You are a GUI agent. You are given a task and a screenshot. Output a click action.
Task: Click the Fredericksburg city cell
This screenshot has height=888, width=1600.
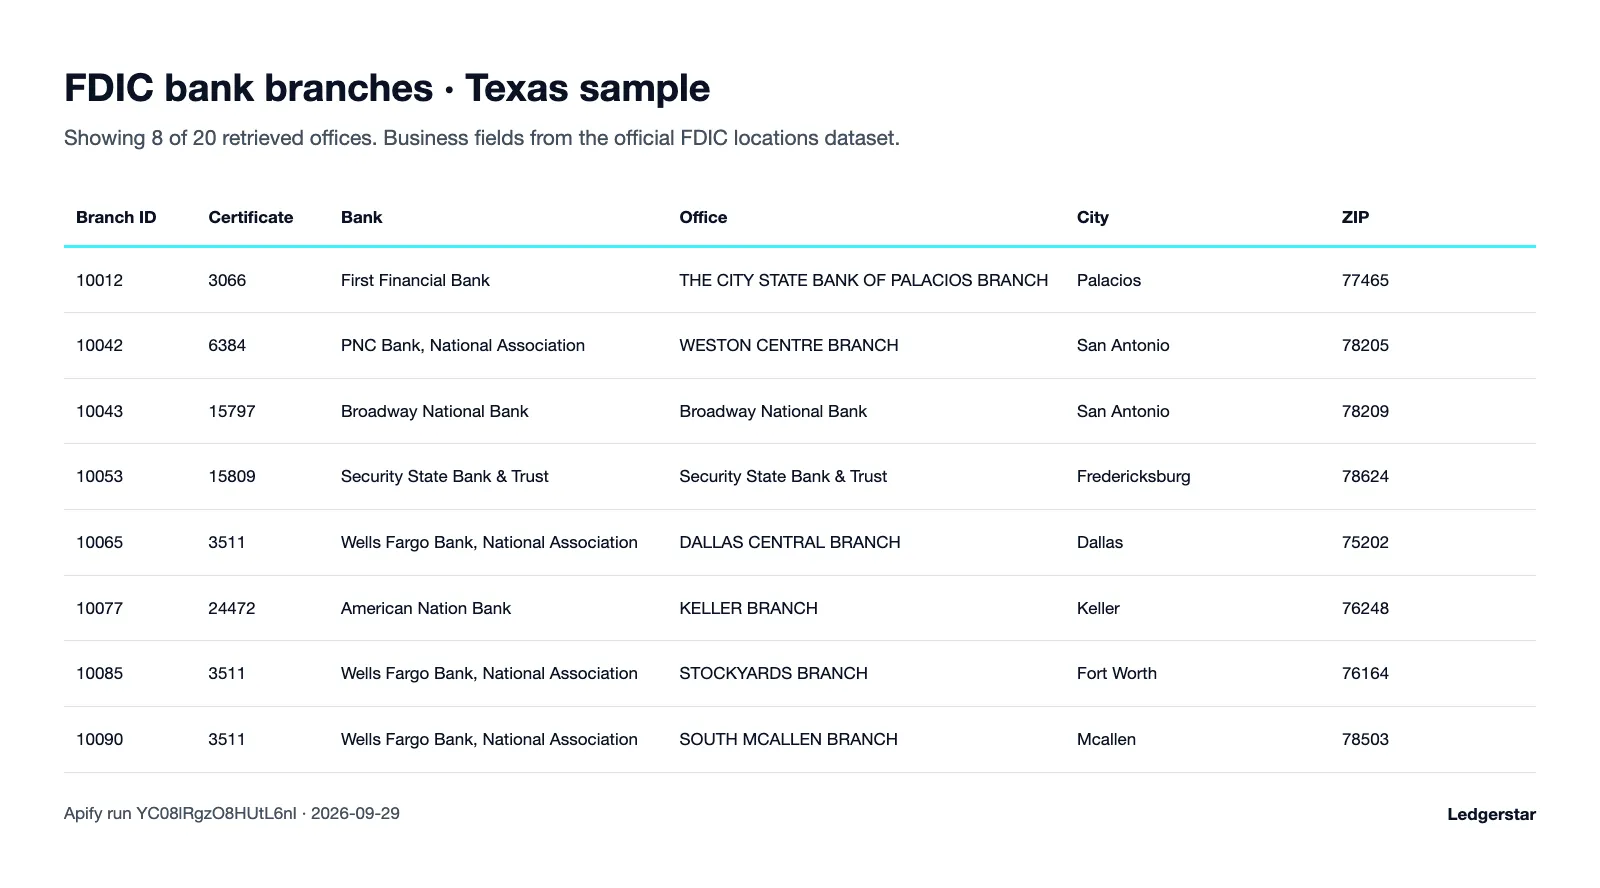click(1134, 476)
